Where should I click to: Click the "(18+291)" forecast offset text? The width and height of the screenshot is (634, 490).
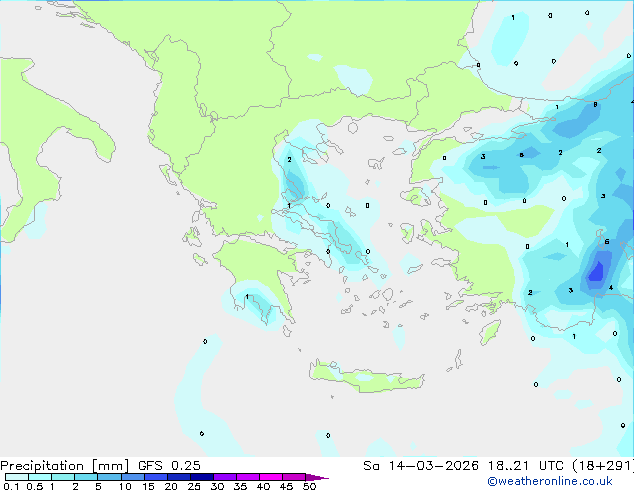coord(603,466)
